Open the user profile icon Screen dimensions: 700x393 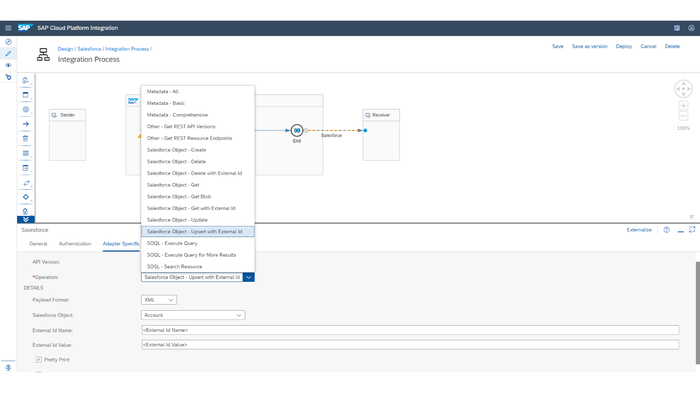point(691,28)
